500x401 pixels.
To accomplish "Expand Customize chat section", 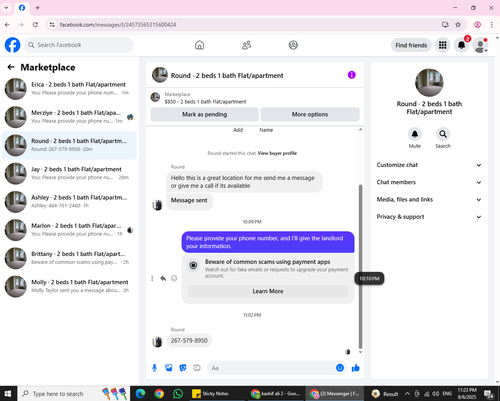I will click(x=429, y=165).
